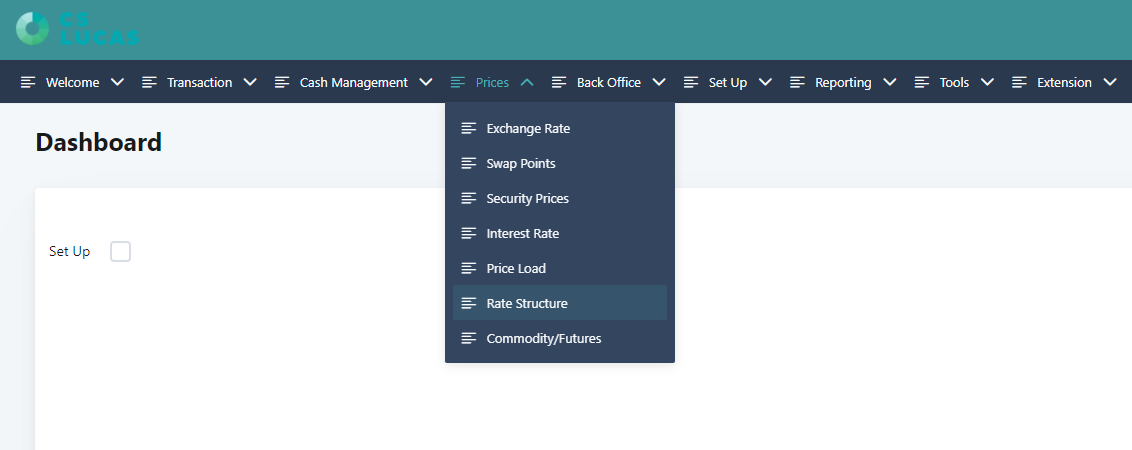Image resolution: width=1132 pixels, height=450 pixels.
Task: Click the Extension menu label
Action: tap(1064, 83)
